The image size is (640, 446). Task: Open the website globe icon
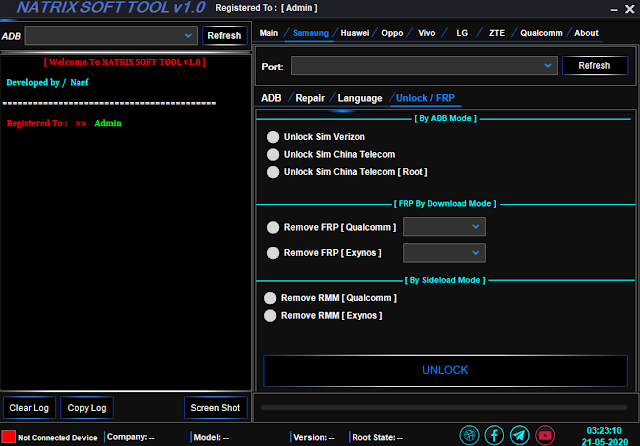point(469,435)
